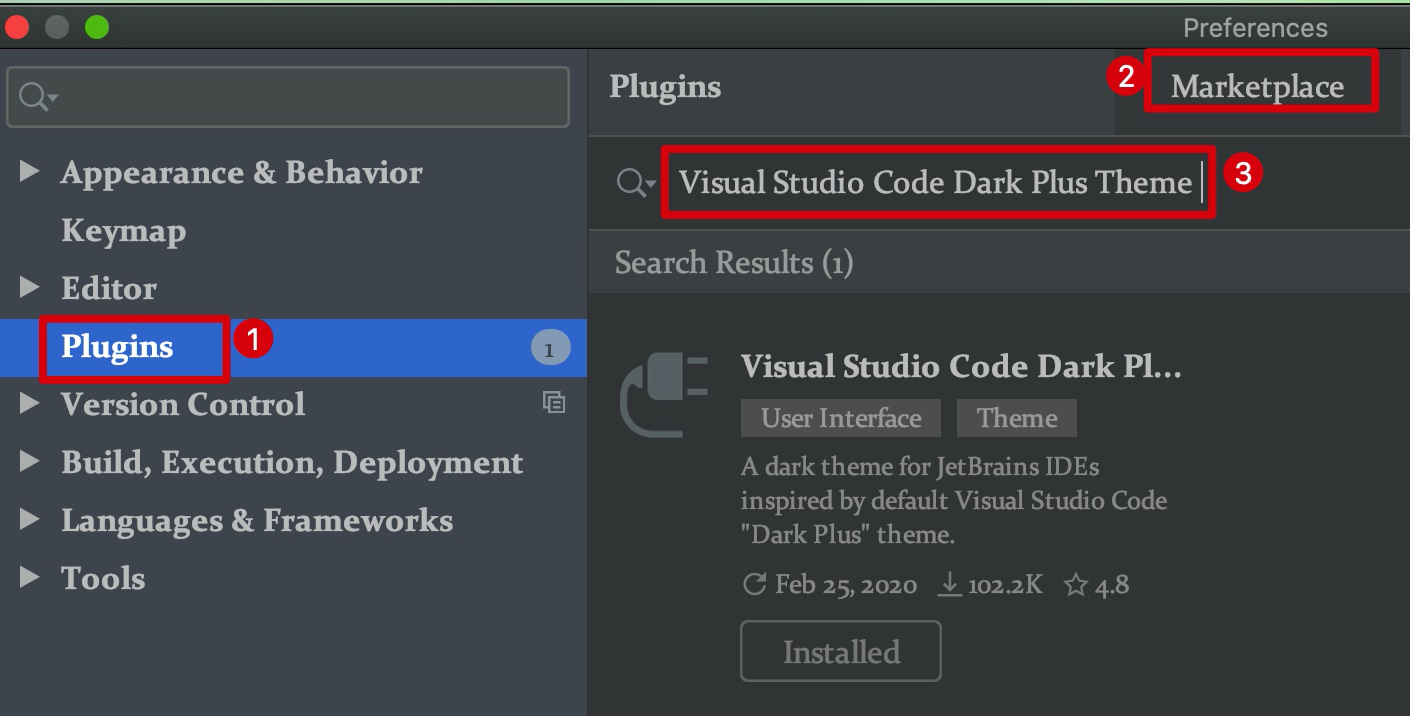Viewport: 1410px width, 716px height.
Task: Click the Feb 25, 2020 date
Action: (846, 585)
